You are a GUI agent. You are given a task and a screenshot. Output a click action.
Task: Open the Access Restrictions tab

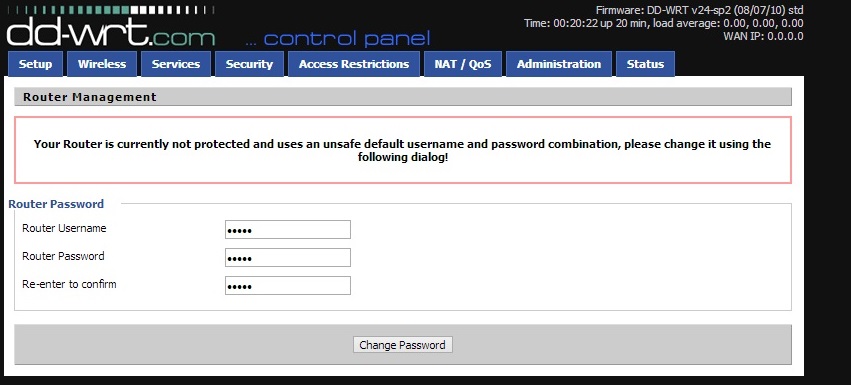pos(354,64)
